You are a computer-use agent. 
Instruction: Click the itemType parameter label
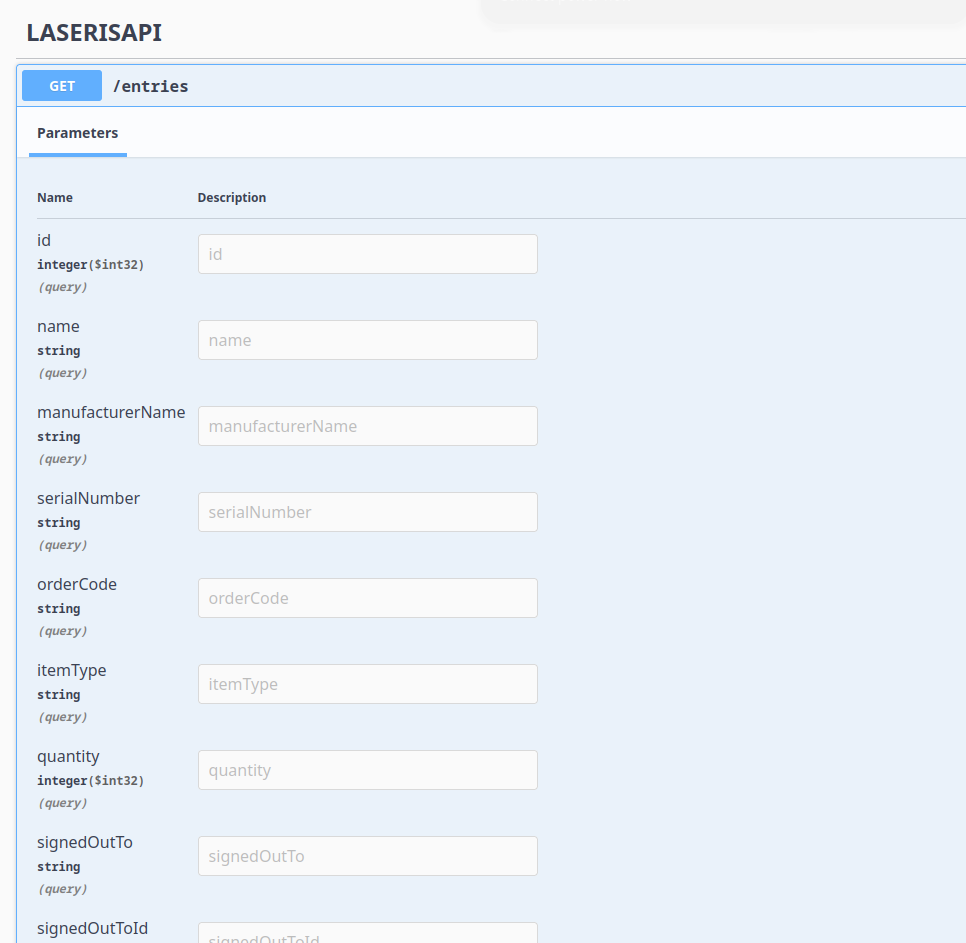[72, 670]
